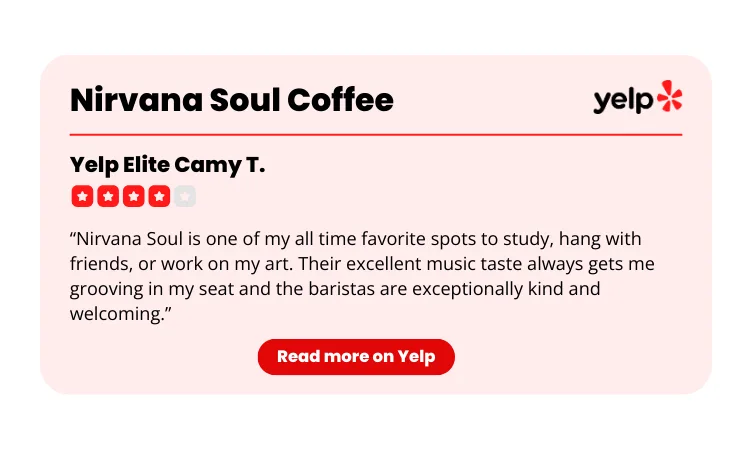Viewport: 752px width, 452px height.
Task: Click the word Nirvana in the title
Action: click(x=136, y=100)
